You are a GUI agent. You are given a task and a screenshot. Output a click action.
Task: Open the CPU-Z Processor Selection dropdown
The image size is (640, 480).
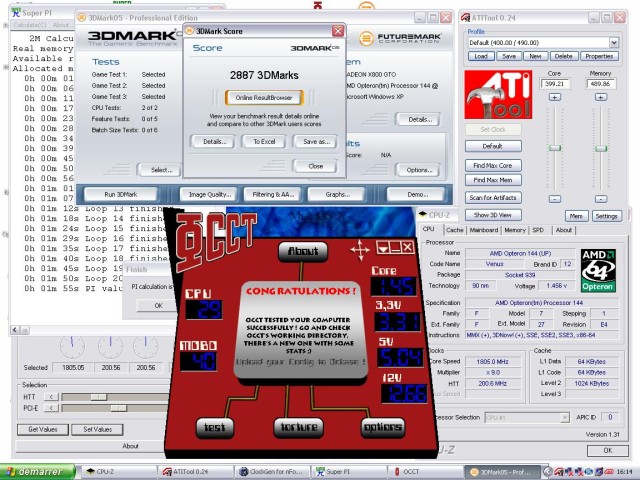coord(564,417)
